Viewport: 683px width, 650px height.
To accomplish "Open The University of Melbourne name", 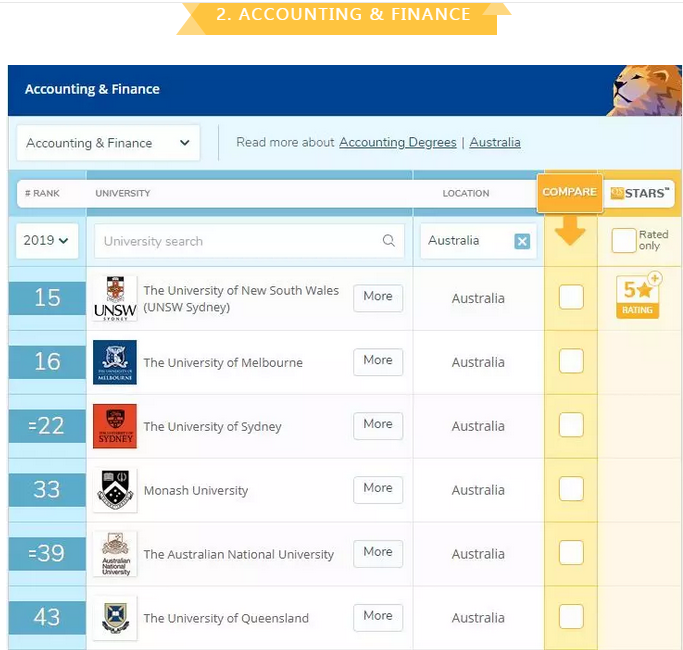I will pyautogui.click(x=223, y=362).
